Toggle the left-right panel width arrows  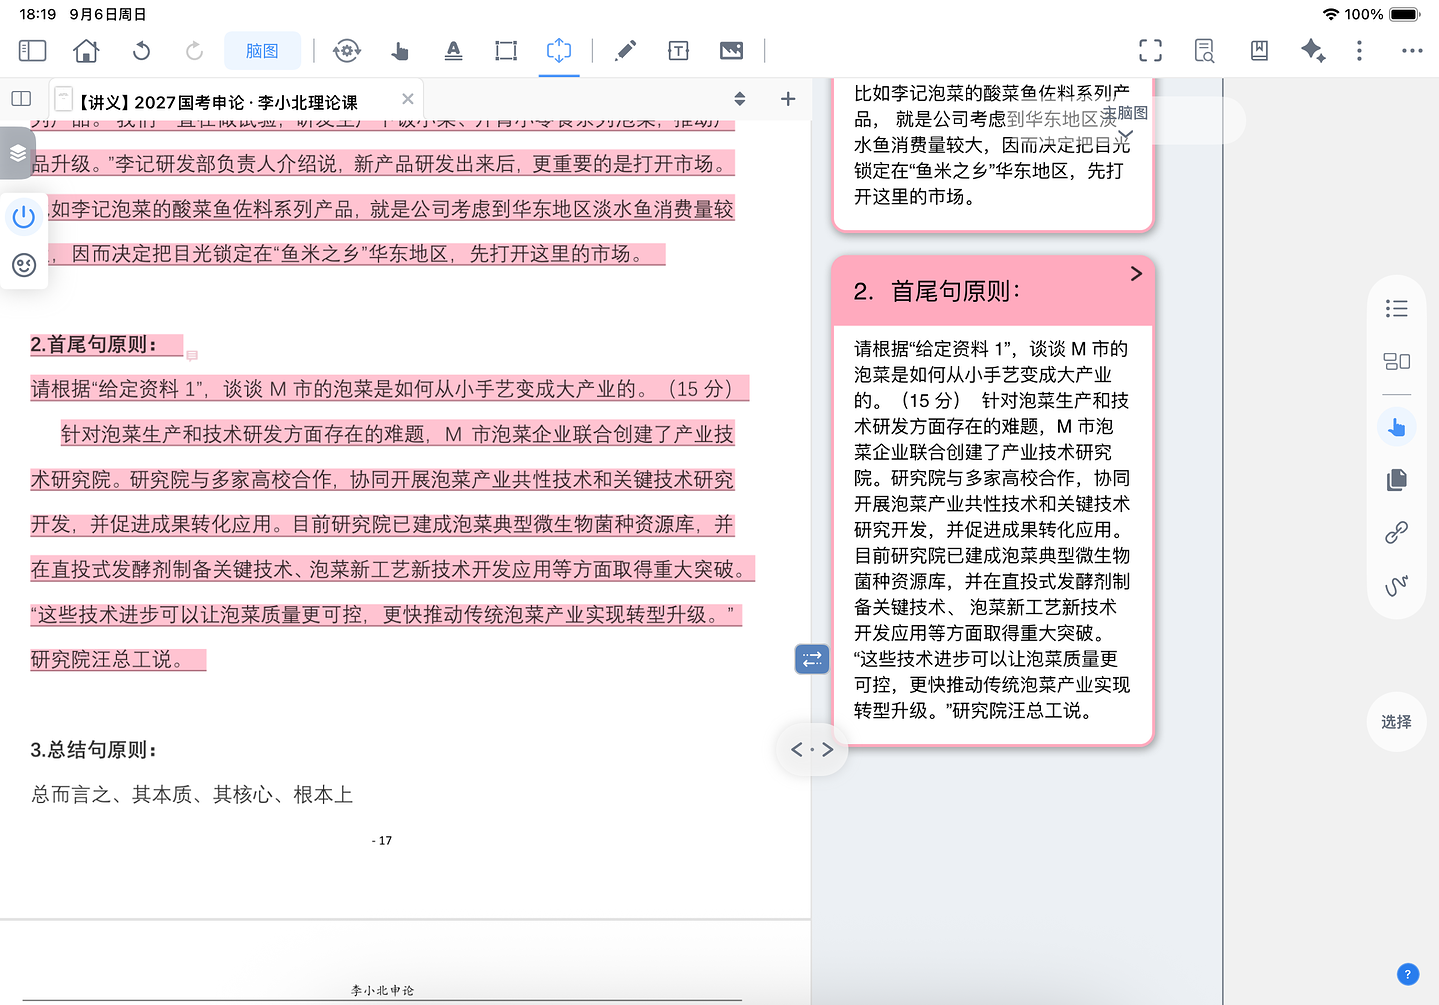pyautogui.click(x=812, y=749)
